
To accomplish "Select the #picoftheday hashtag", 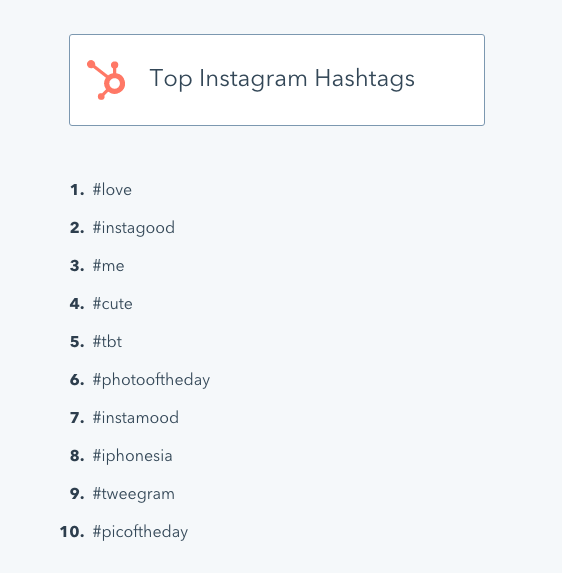I will (140, 532).
